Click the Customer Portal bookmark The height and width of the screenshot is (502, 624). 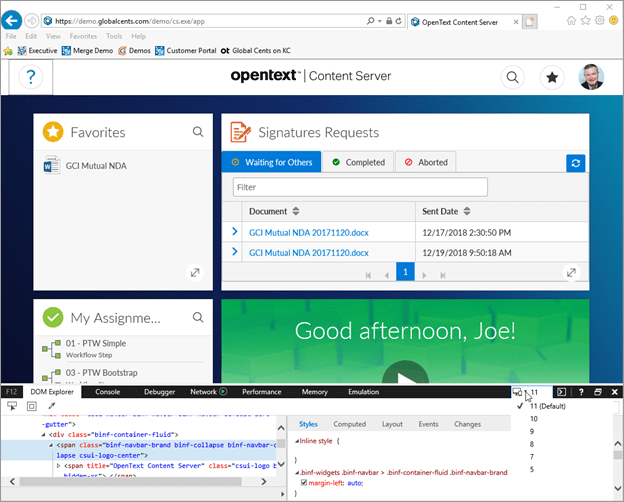[x=186, y=51]
